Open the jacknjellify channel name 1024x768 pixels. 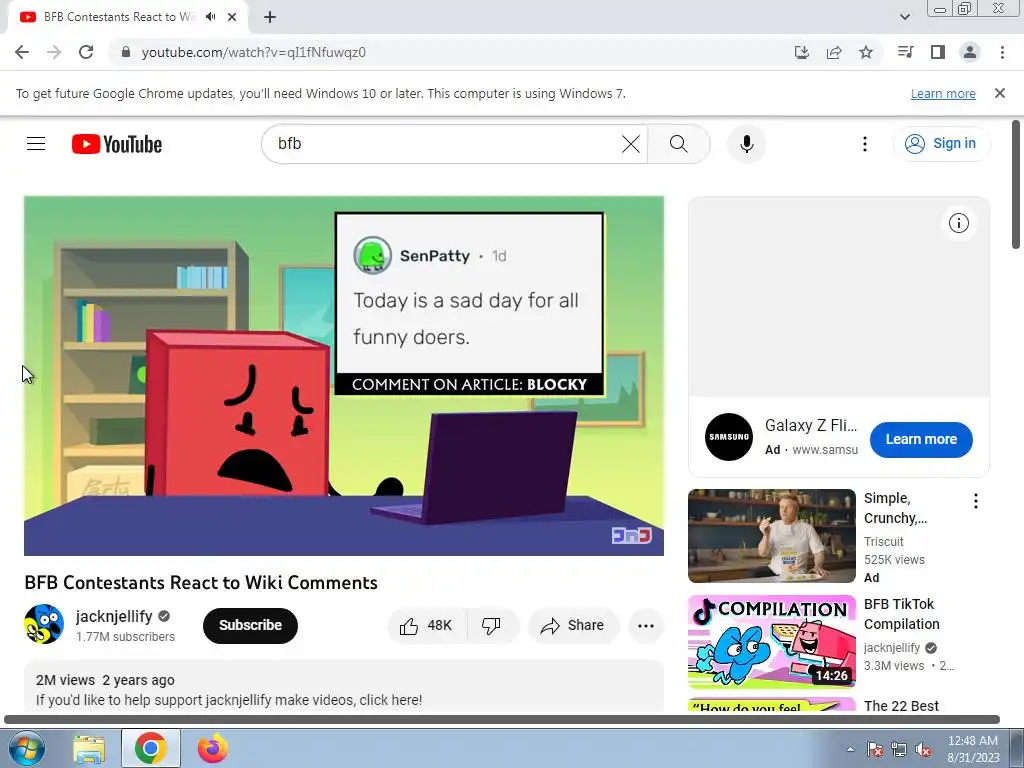[114, 616]
